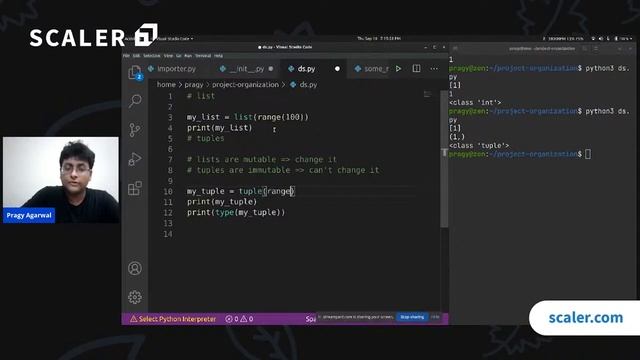The image size is (640, 360).
Task: Open the File menu
Action: point(126,56)
